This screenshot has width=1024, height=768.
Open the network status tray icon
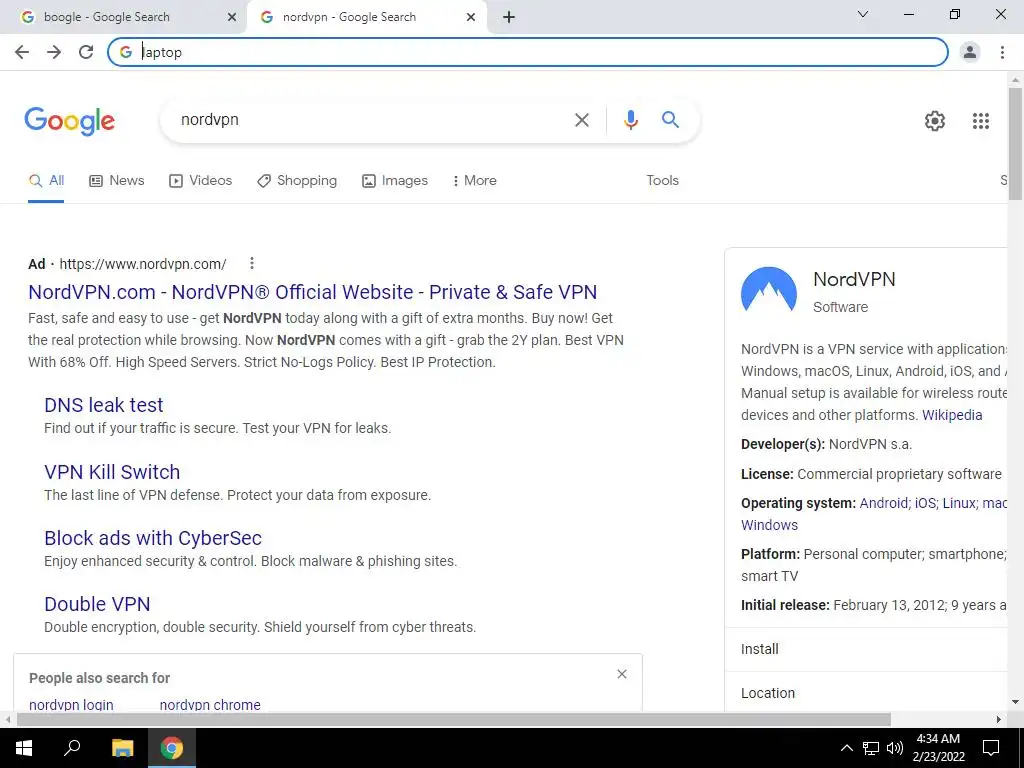[x=871, y=748]
